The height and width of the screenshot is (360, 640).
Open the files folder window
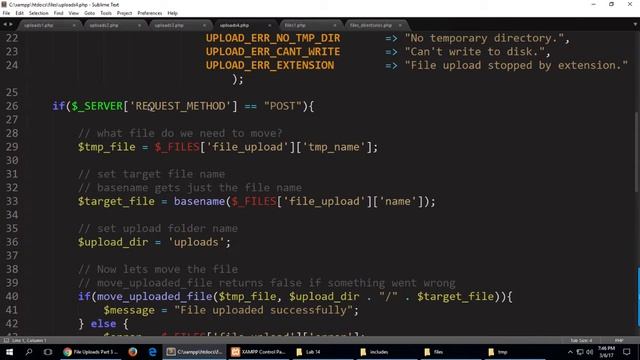451,352
